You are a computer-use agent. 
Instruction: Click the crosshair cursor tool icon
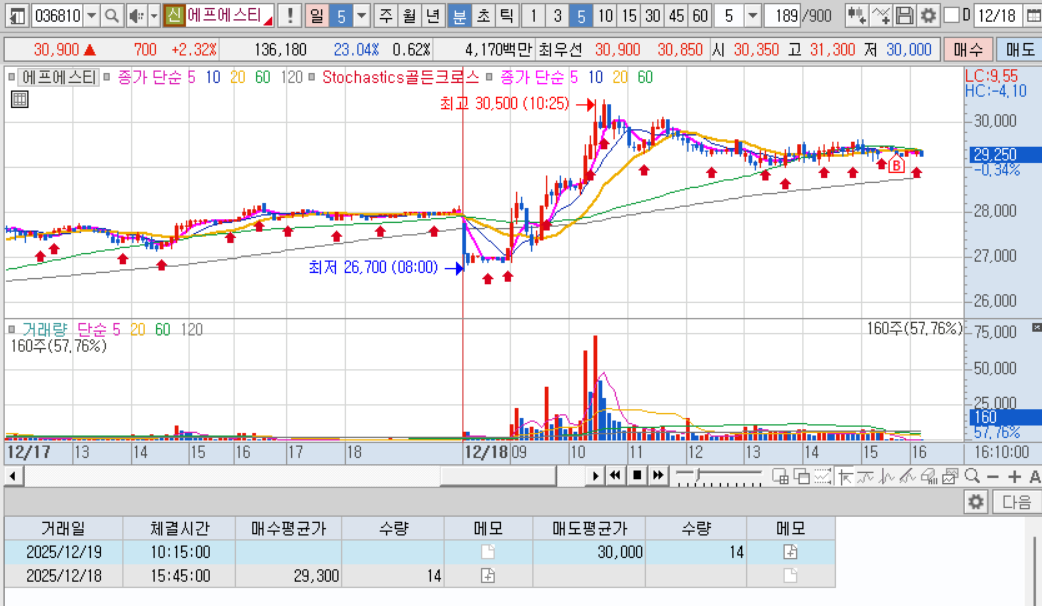845,476
